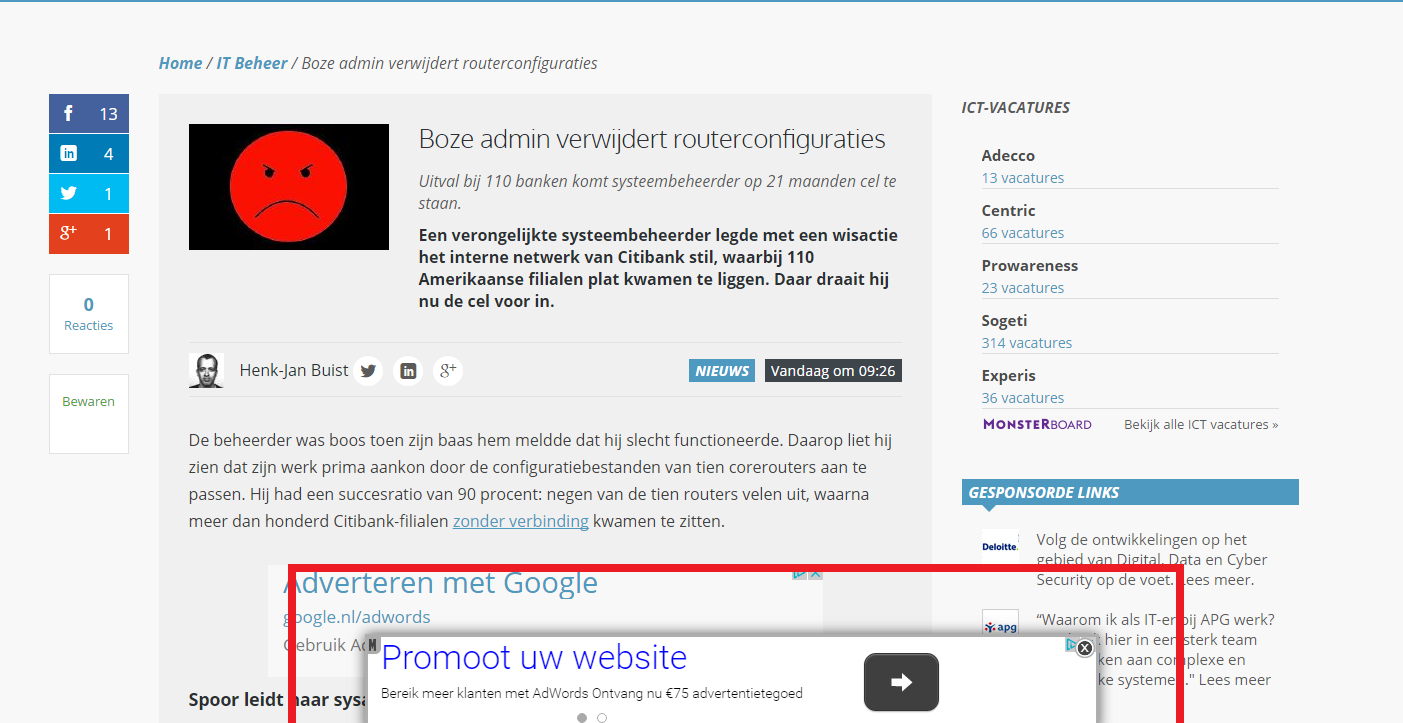Open author's LinkedIn profile icon
This screenshot has width=1403, height=723.
click(408, 371)
